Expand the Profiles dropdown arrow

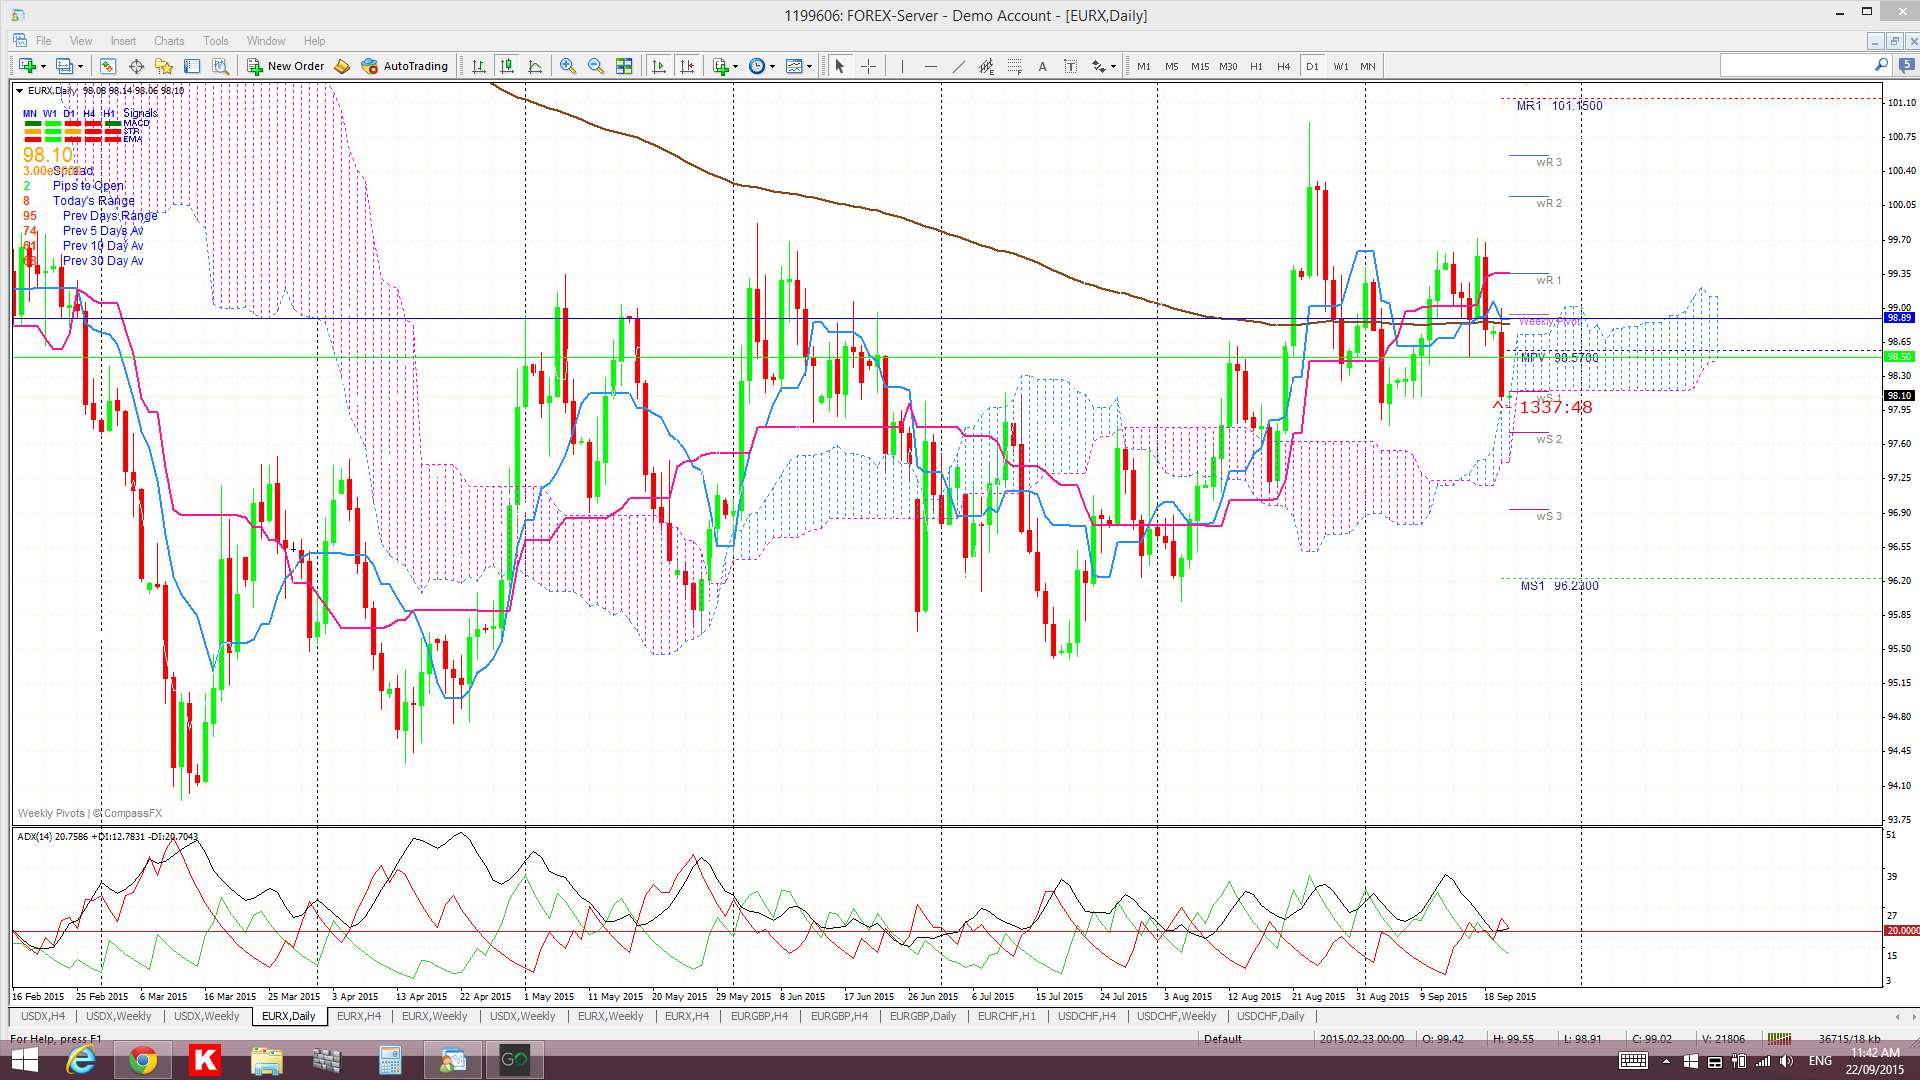pos(80,67)
